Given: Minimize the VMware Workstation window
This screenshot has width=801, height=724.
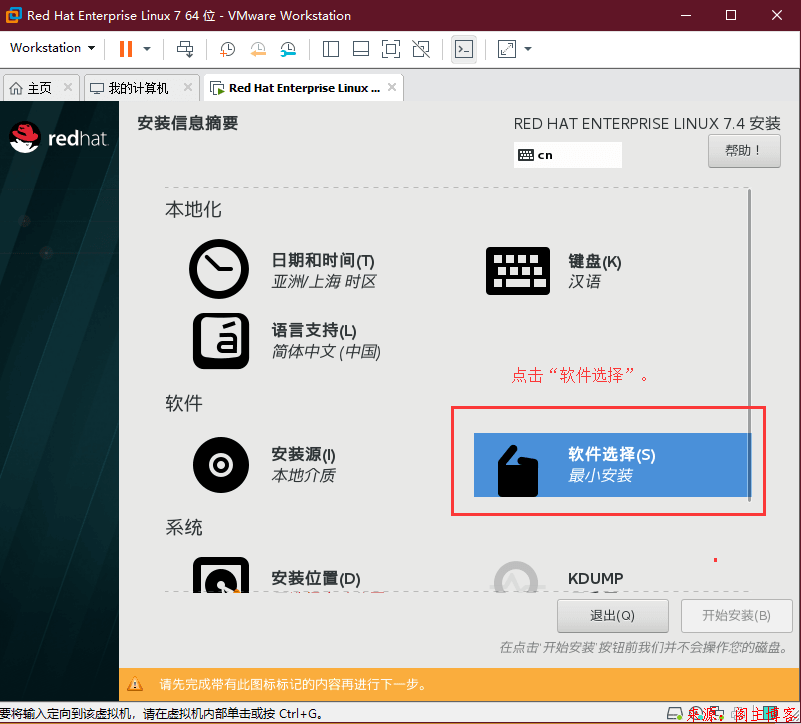Looking at the screenshot, I should (x=686, y=15).
